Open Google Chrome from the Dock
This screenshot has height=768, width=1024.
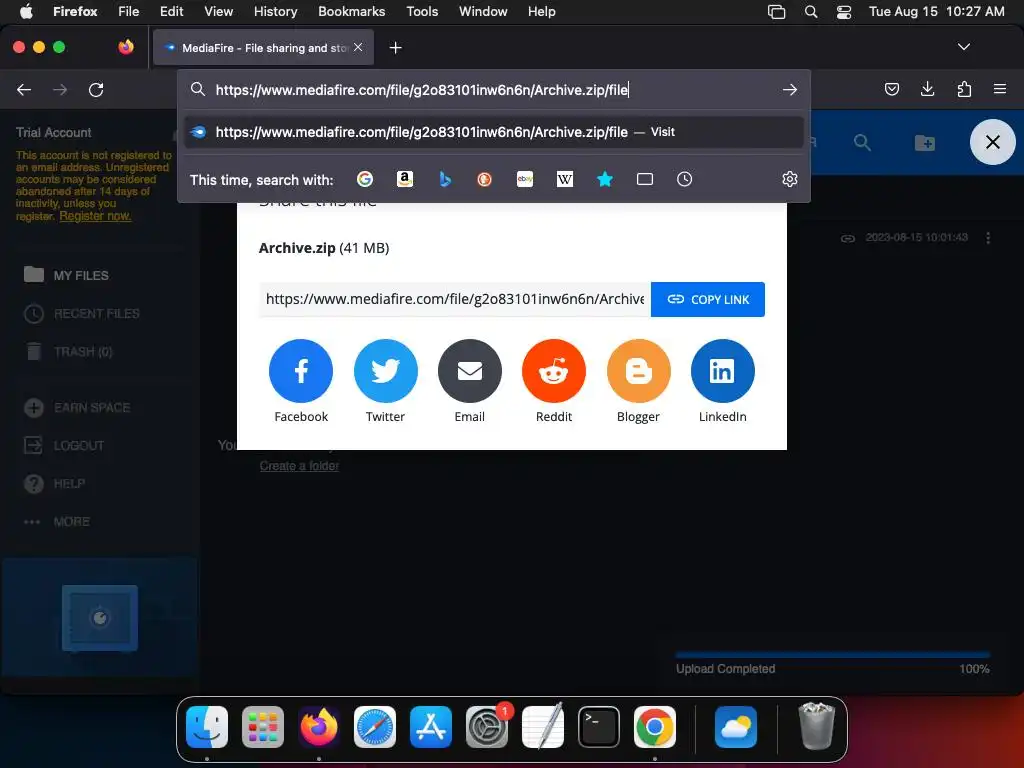click(x=654, y=727)
